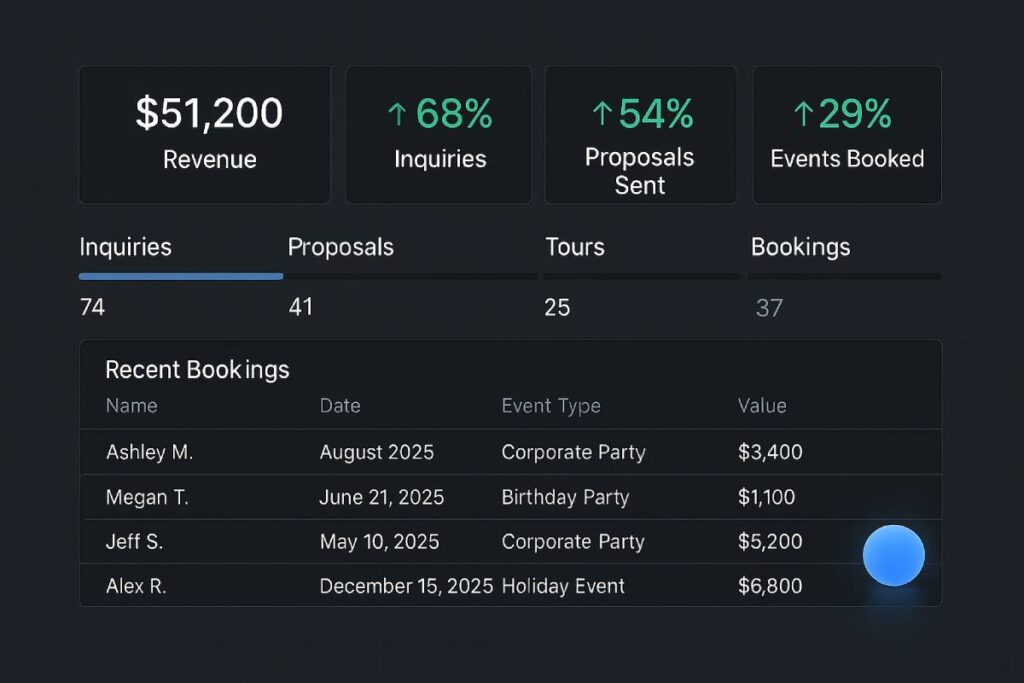Click the blue progress bar under Inquiries
This screenshot has width=1024, height=683.
pos(180,275)
